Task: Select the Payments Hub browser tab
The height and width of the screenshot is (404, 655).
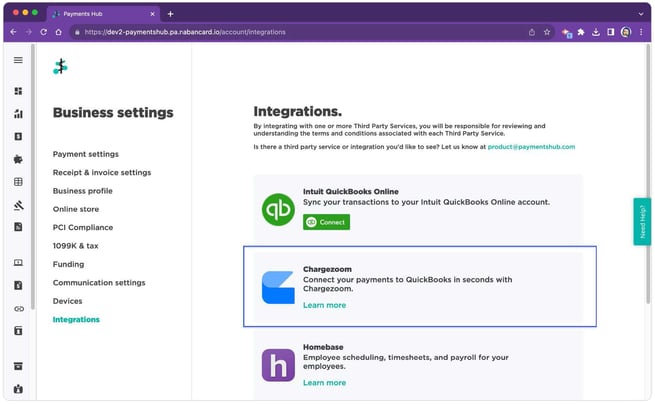Action: (x=104, y=14)
